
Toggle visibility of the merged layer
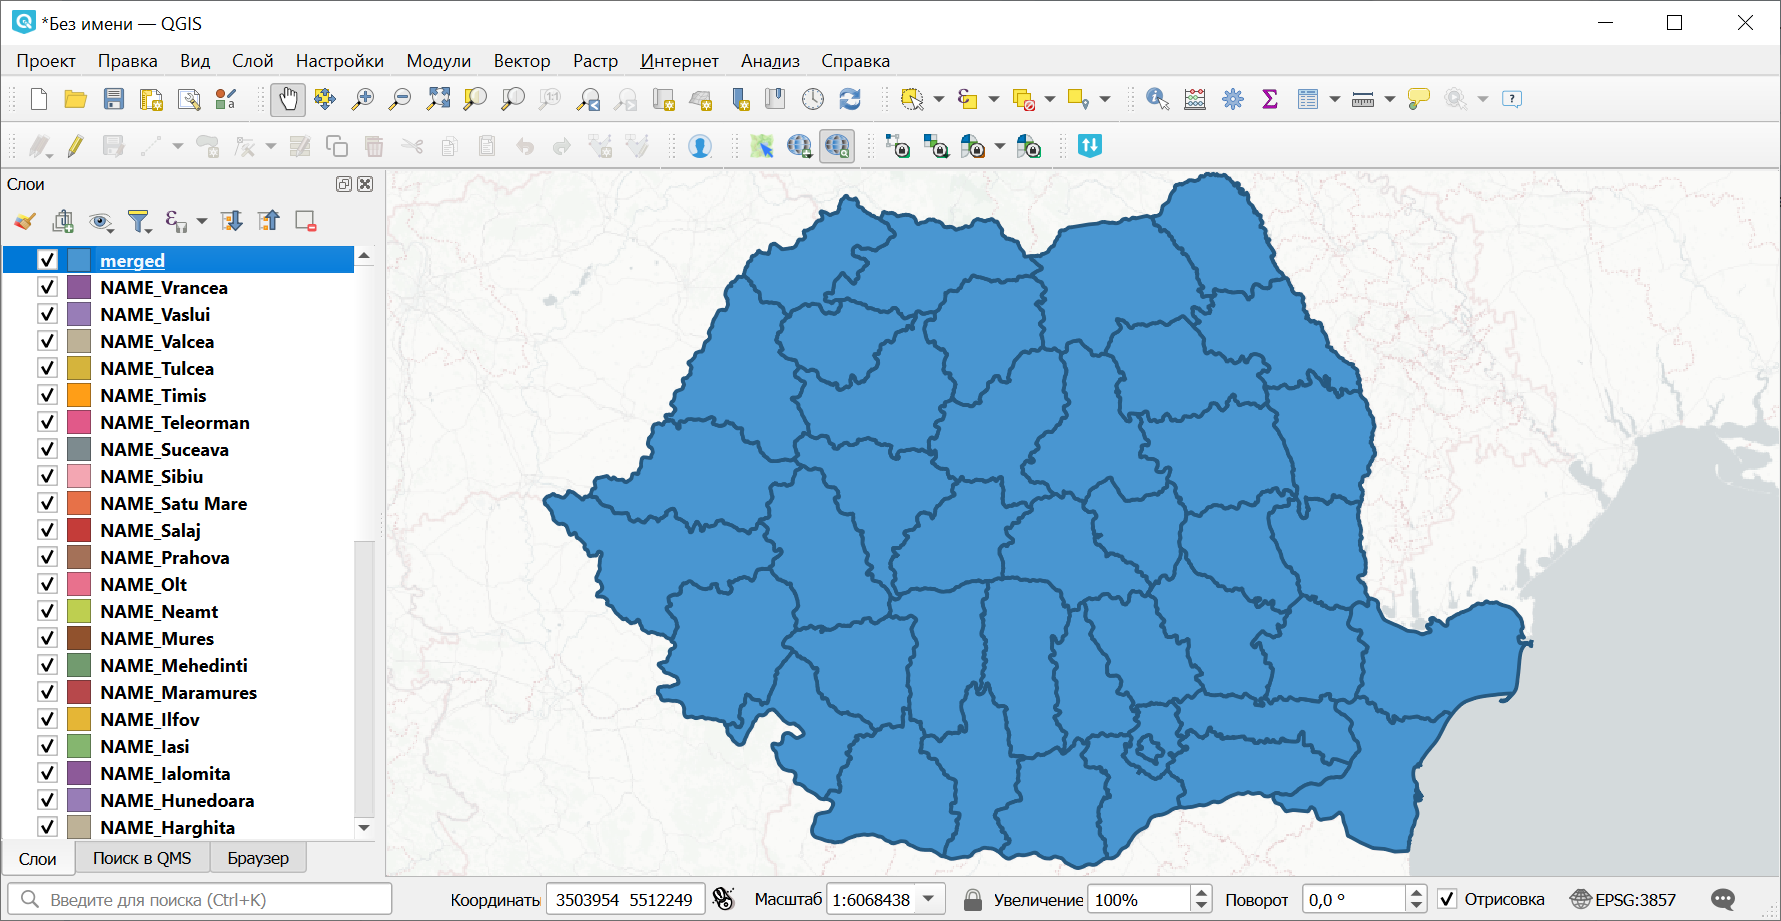(47, 260)
